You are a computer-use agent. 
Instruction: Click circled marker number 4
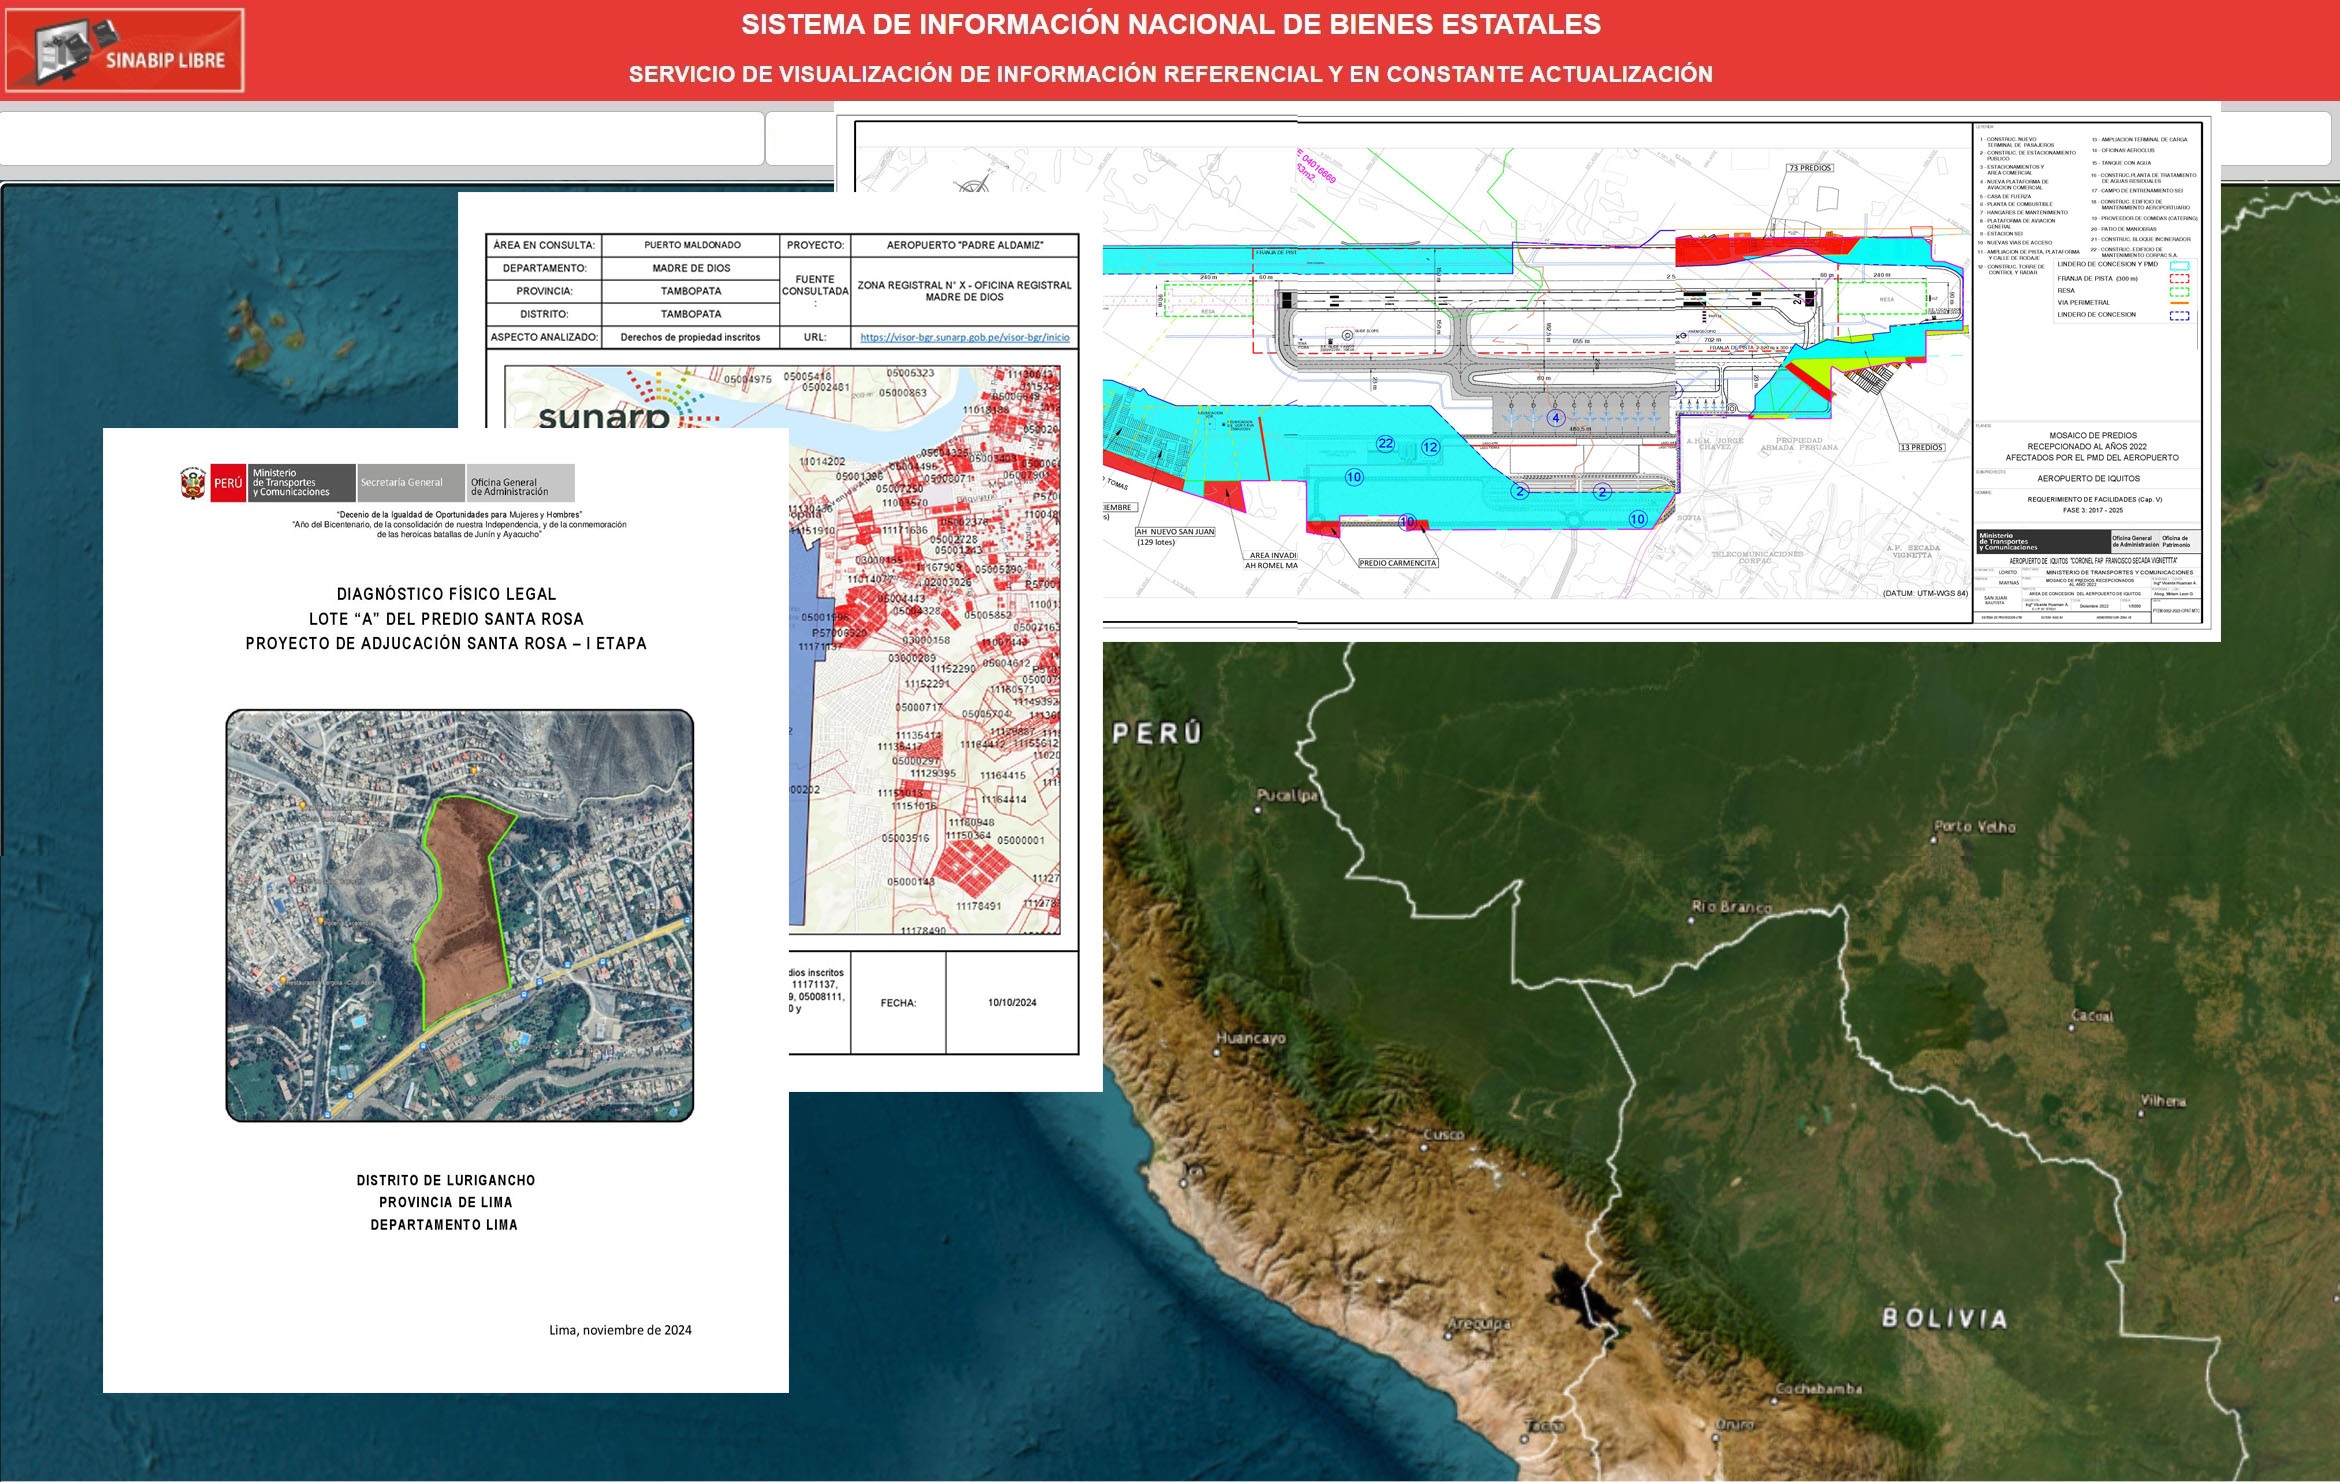(1555, 418)
